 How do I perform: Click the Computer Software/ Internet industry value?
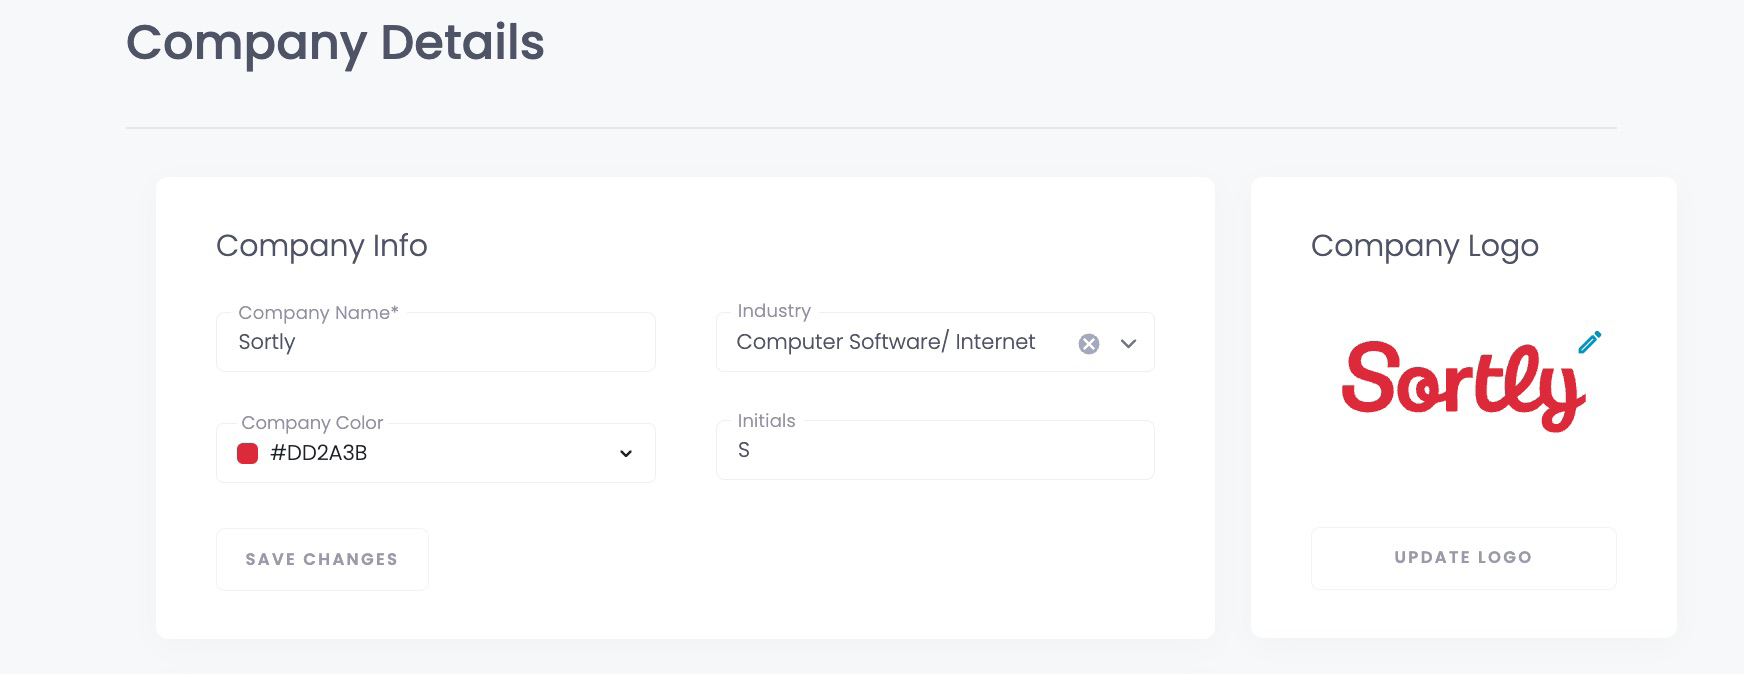[x=886, y=342]
